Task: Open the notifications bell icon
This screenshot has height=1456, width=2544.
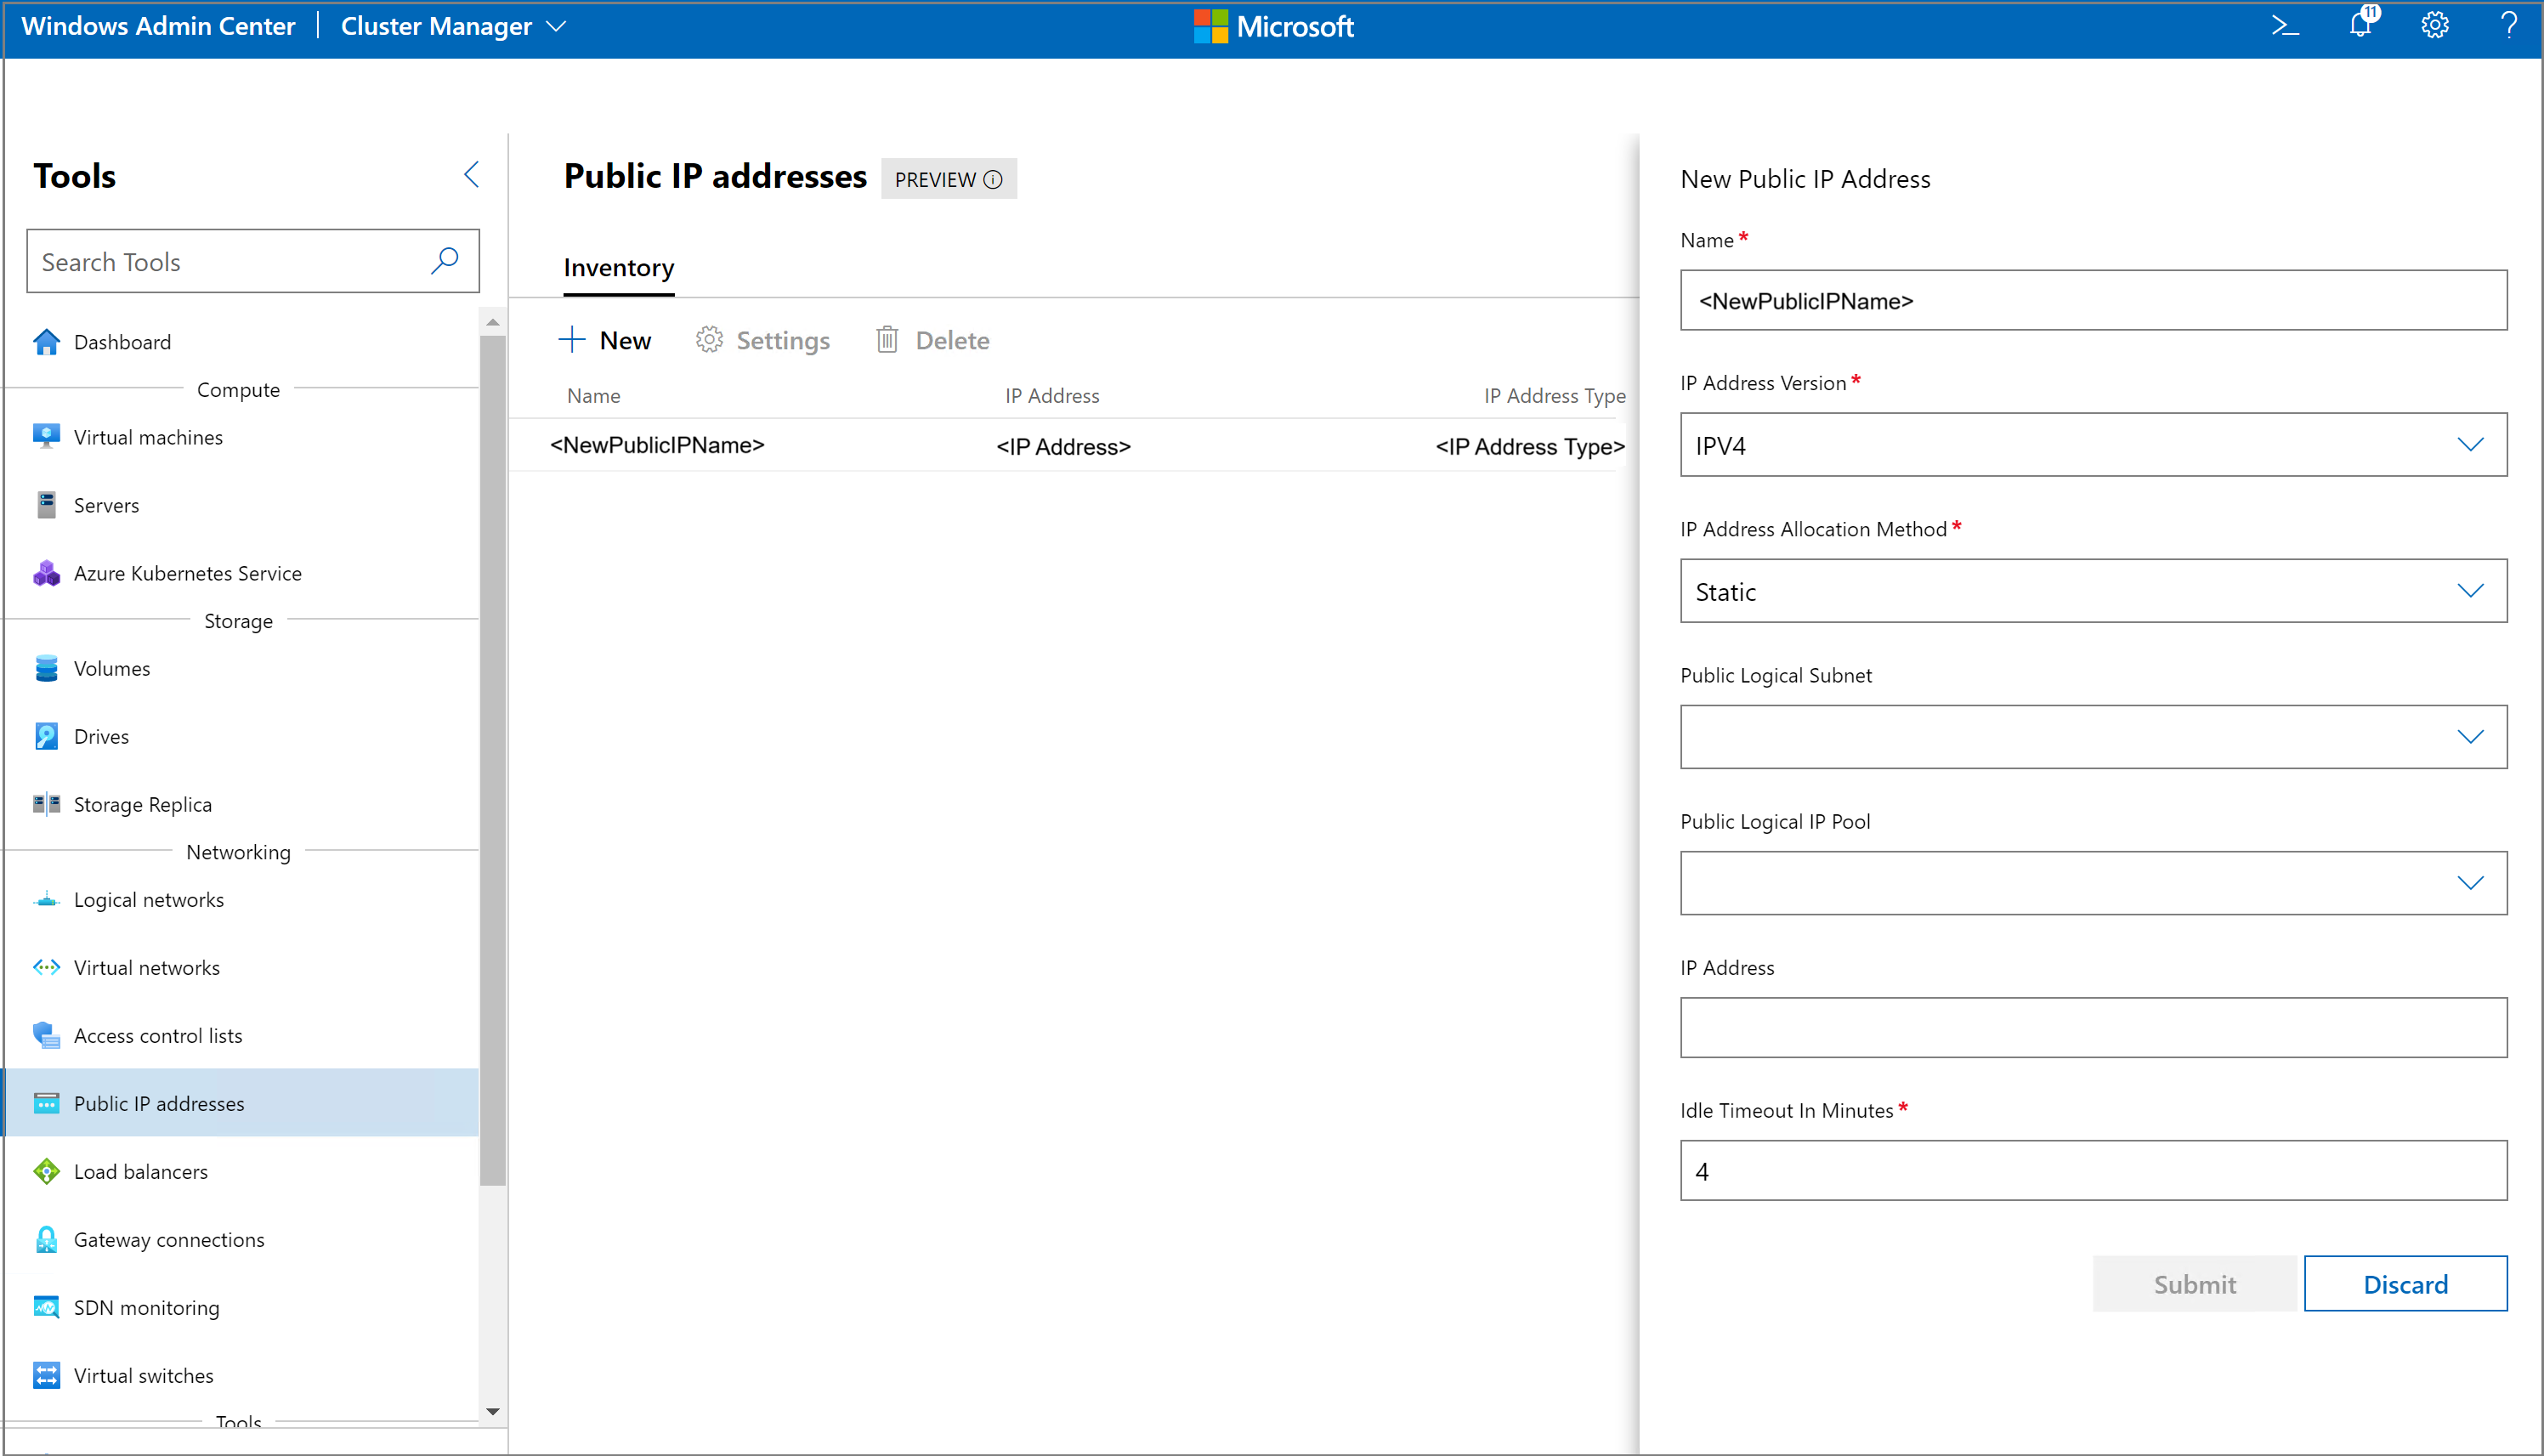Action: [2360, 24]
